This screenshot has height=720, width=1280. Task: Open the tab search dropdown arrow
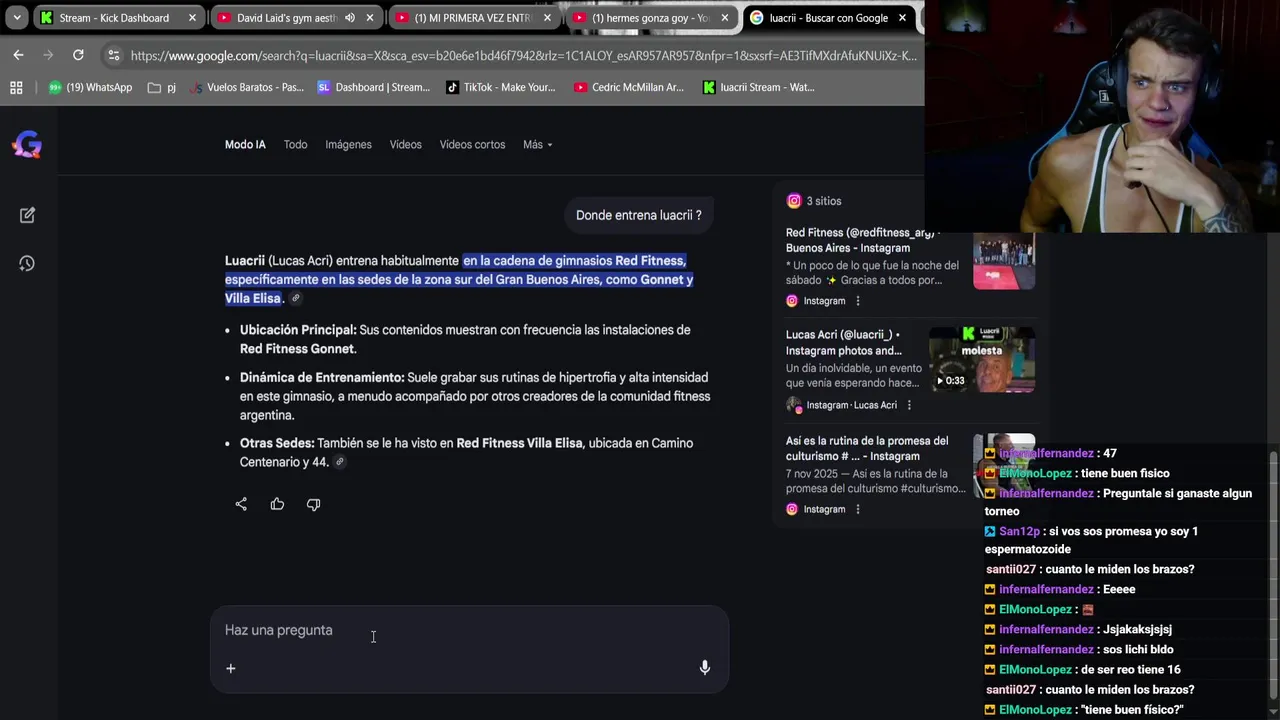pyautogui.click(x=16, y=17)
